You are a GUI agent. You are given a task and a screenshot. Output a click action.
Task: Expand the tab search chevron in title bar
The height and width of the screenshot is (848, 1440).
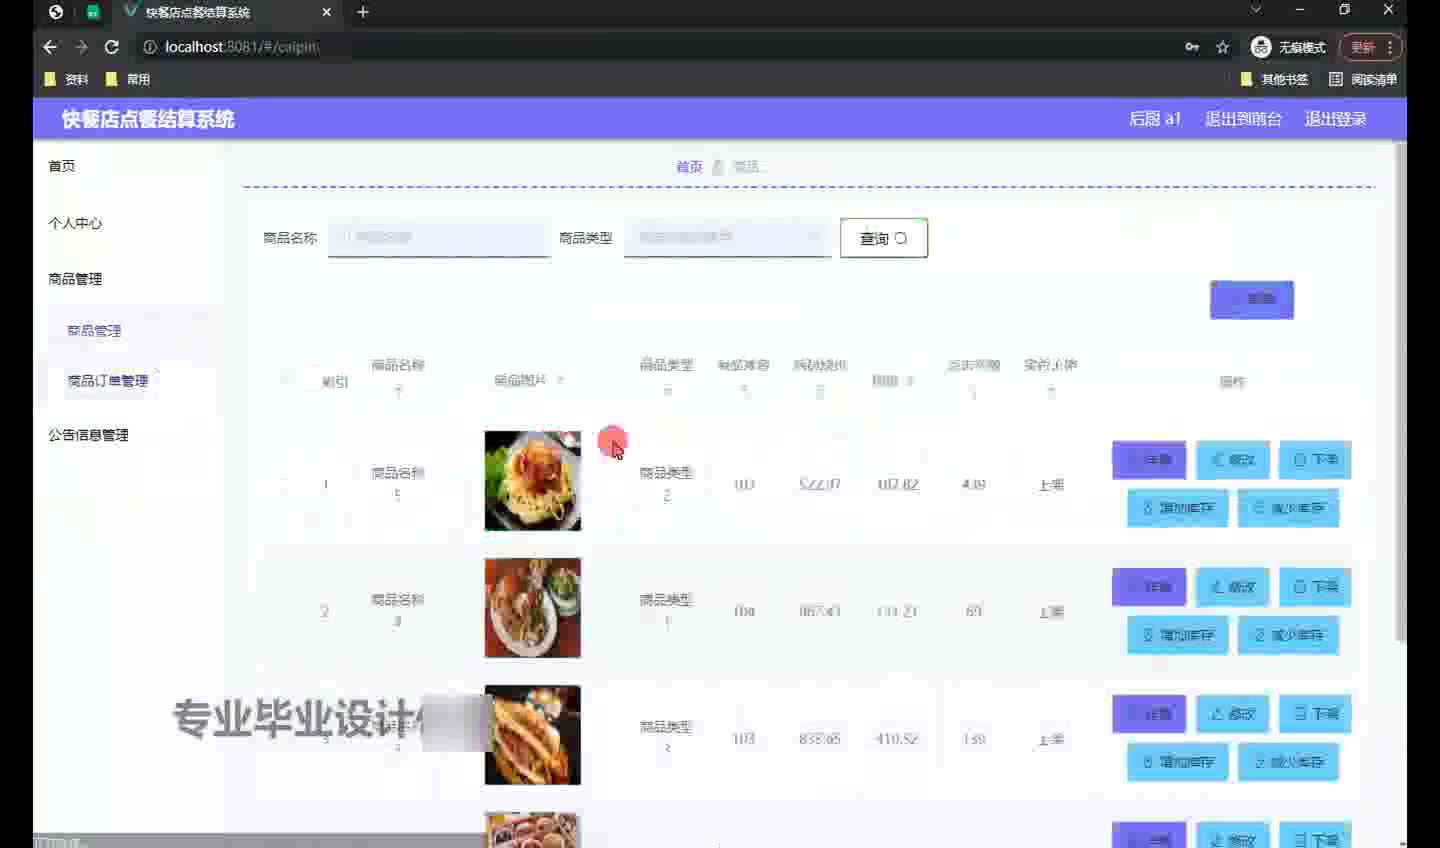coord(1256,10)
